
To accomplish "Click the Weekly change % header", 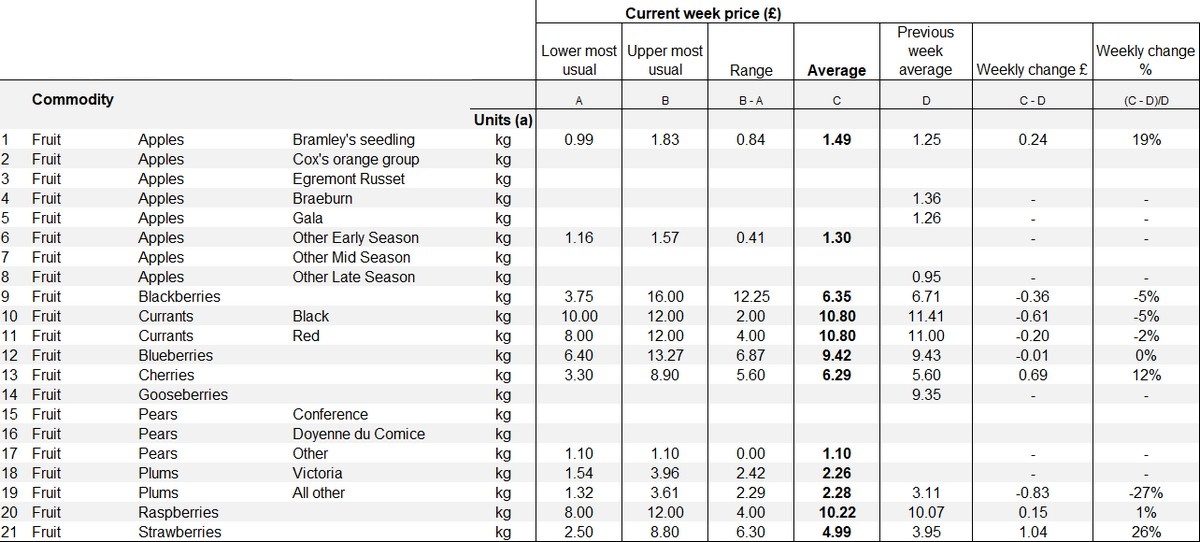I will (1146, 60).
